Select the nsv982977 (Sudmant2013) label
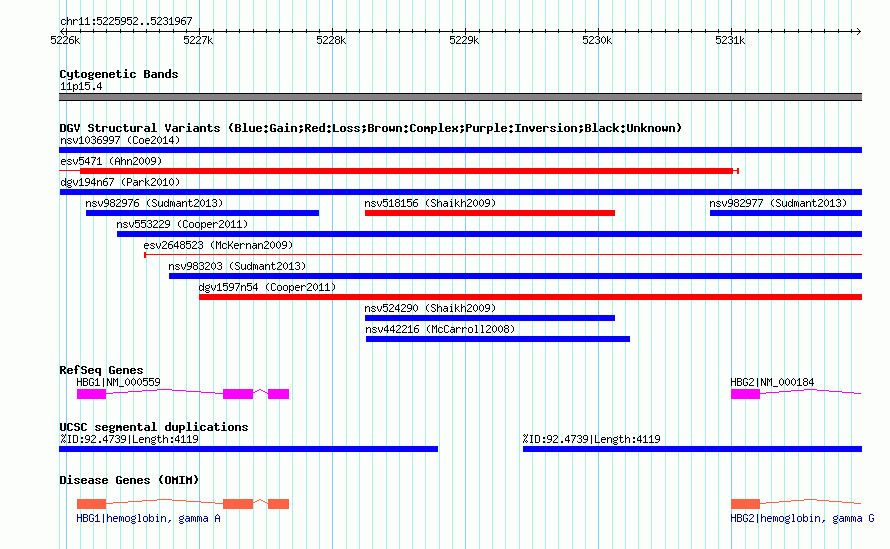This screenshot has height=549, width=890. coord(778,203)
